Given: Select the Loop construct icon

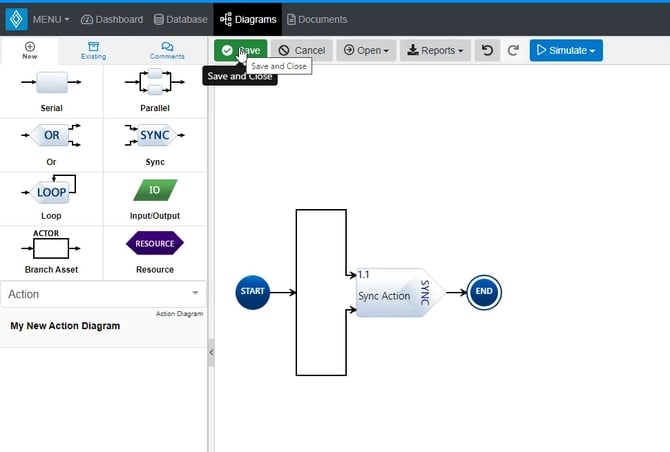Looking at the screenshot, I should pyautogui.click(x=50, y=190).
